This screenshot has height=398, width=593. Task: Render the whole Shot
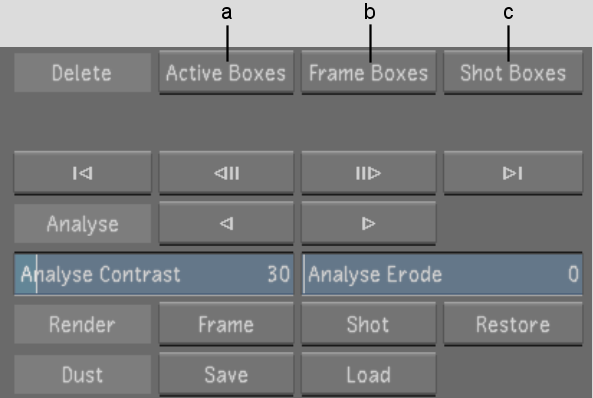point(368,324)
